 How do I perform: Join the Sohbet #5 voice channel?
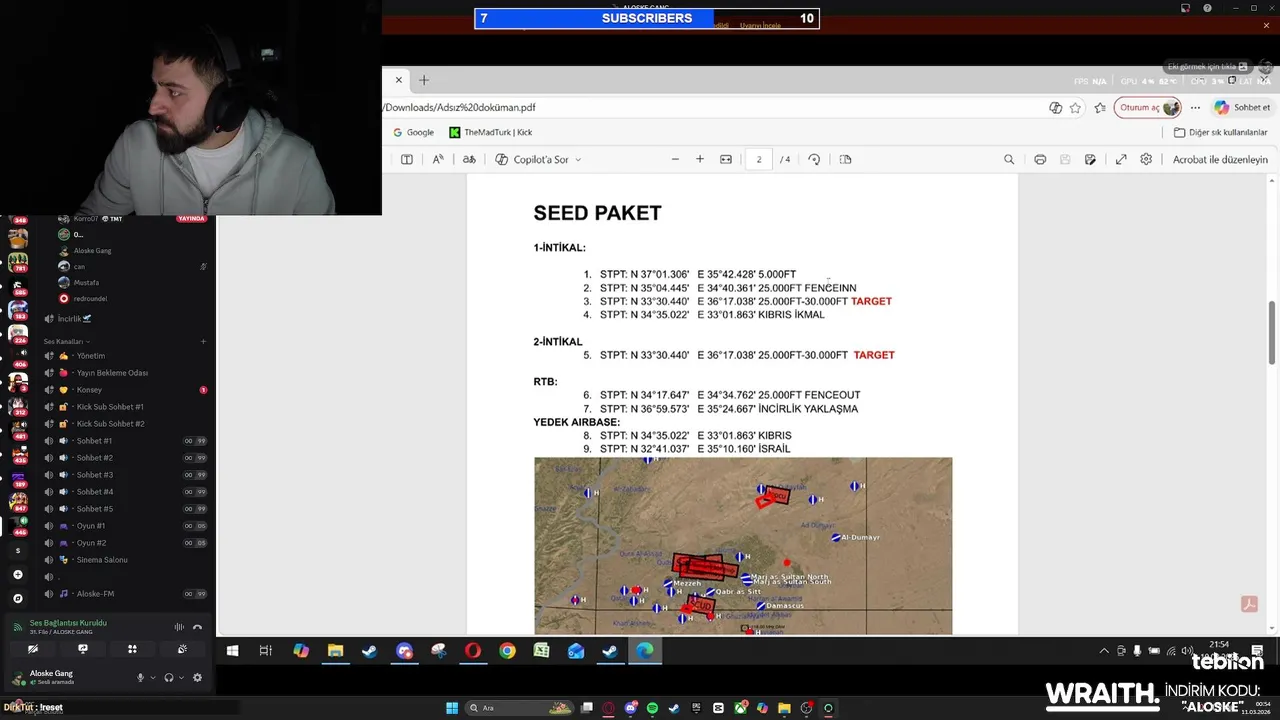(x=125, y=509)
